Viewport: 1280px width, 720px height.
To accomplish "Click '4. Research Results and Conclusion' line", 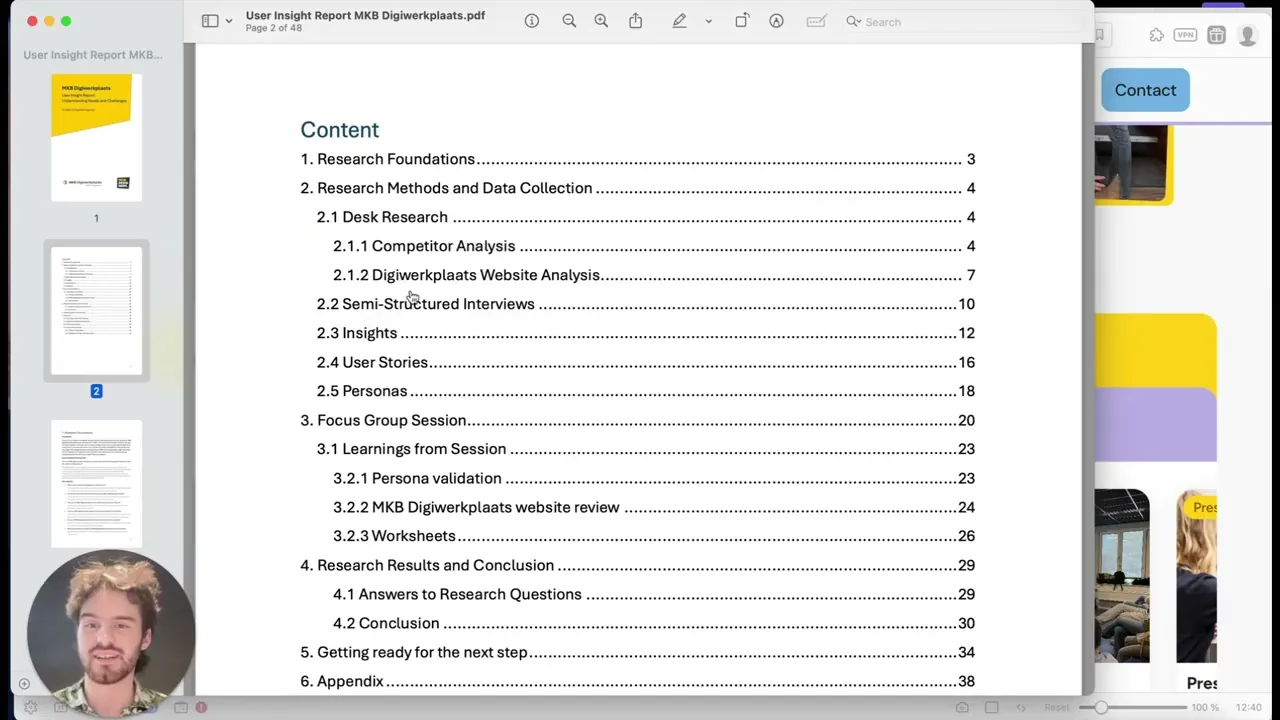I will [x=637, y=565].
